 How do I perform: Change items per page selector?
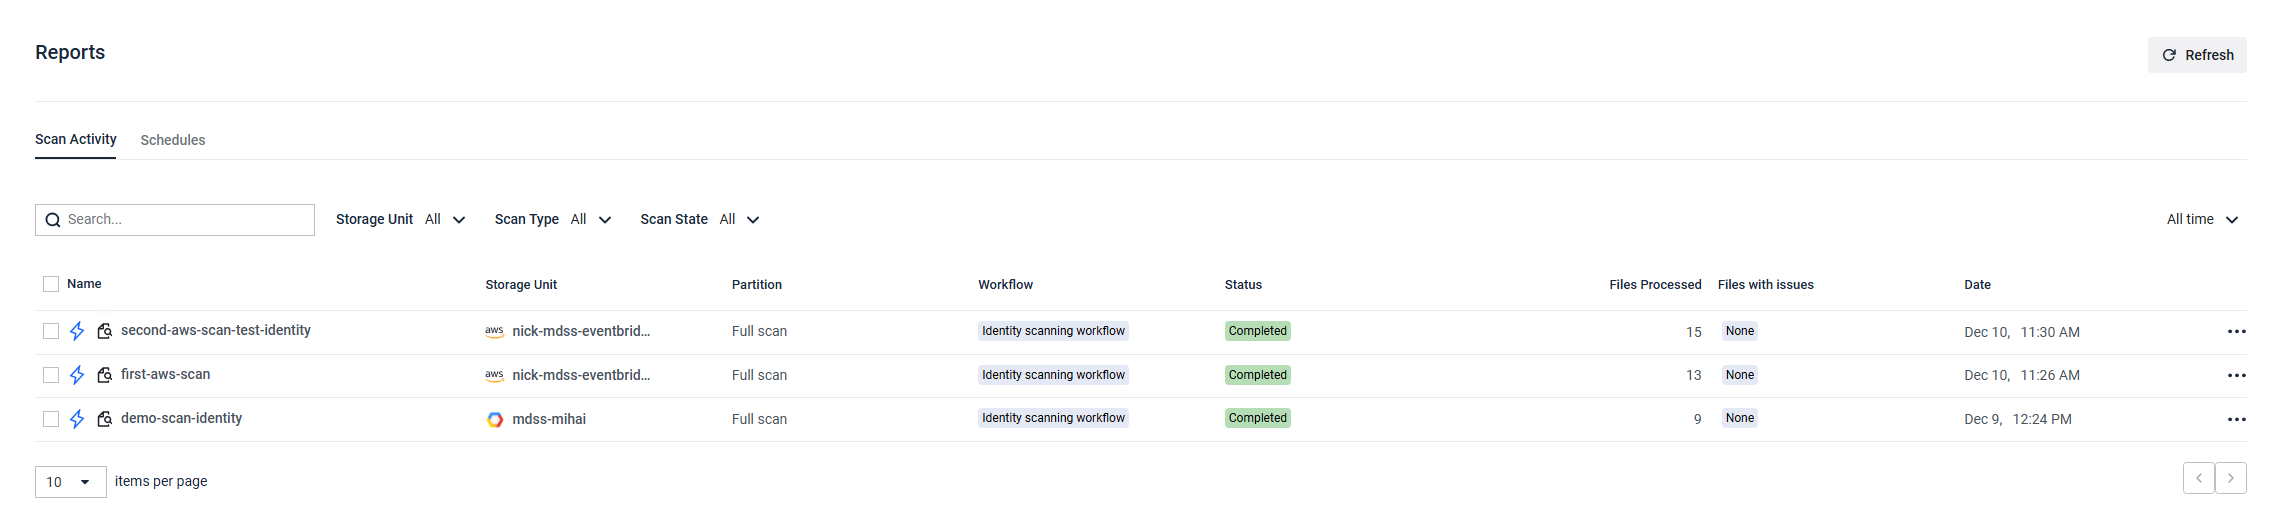(70, 482)
